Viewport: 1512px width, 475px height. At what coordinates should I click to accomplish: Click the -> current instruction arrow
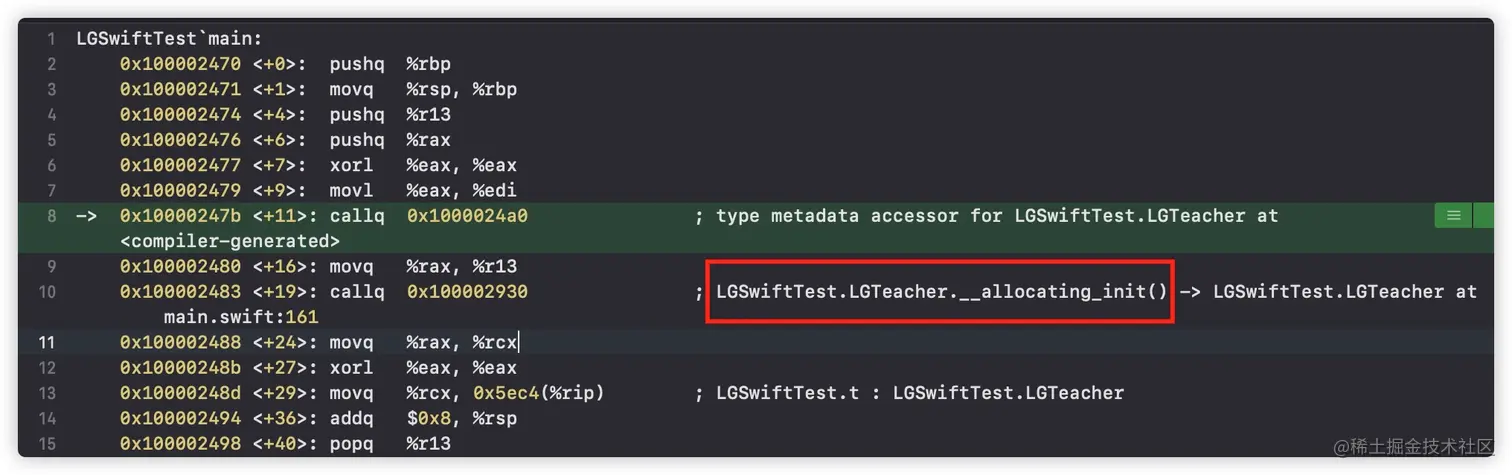(86, 215)
